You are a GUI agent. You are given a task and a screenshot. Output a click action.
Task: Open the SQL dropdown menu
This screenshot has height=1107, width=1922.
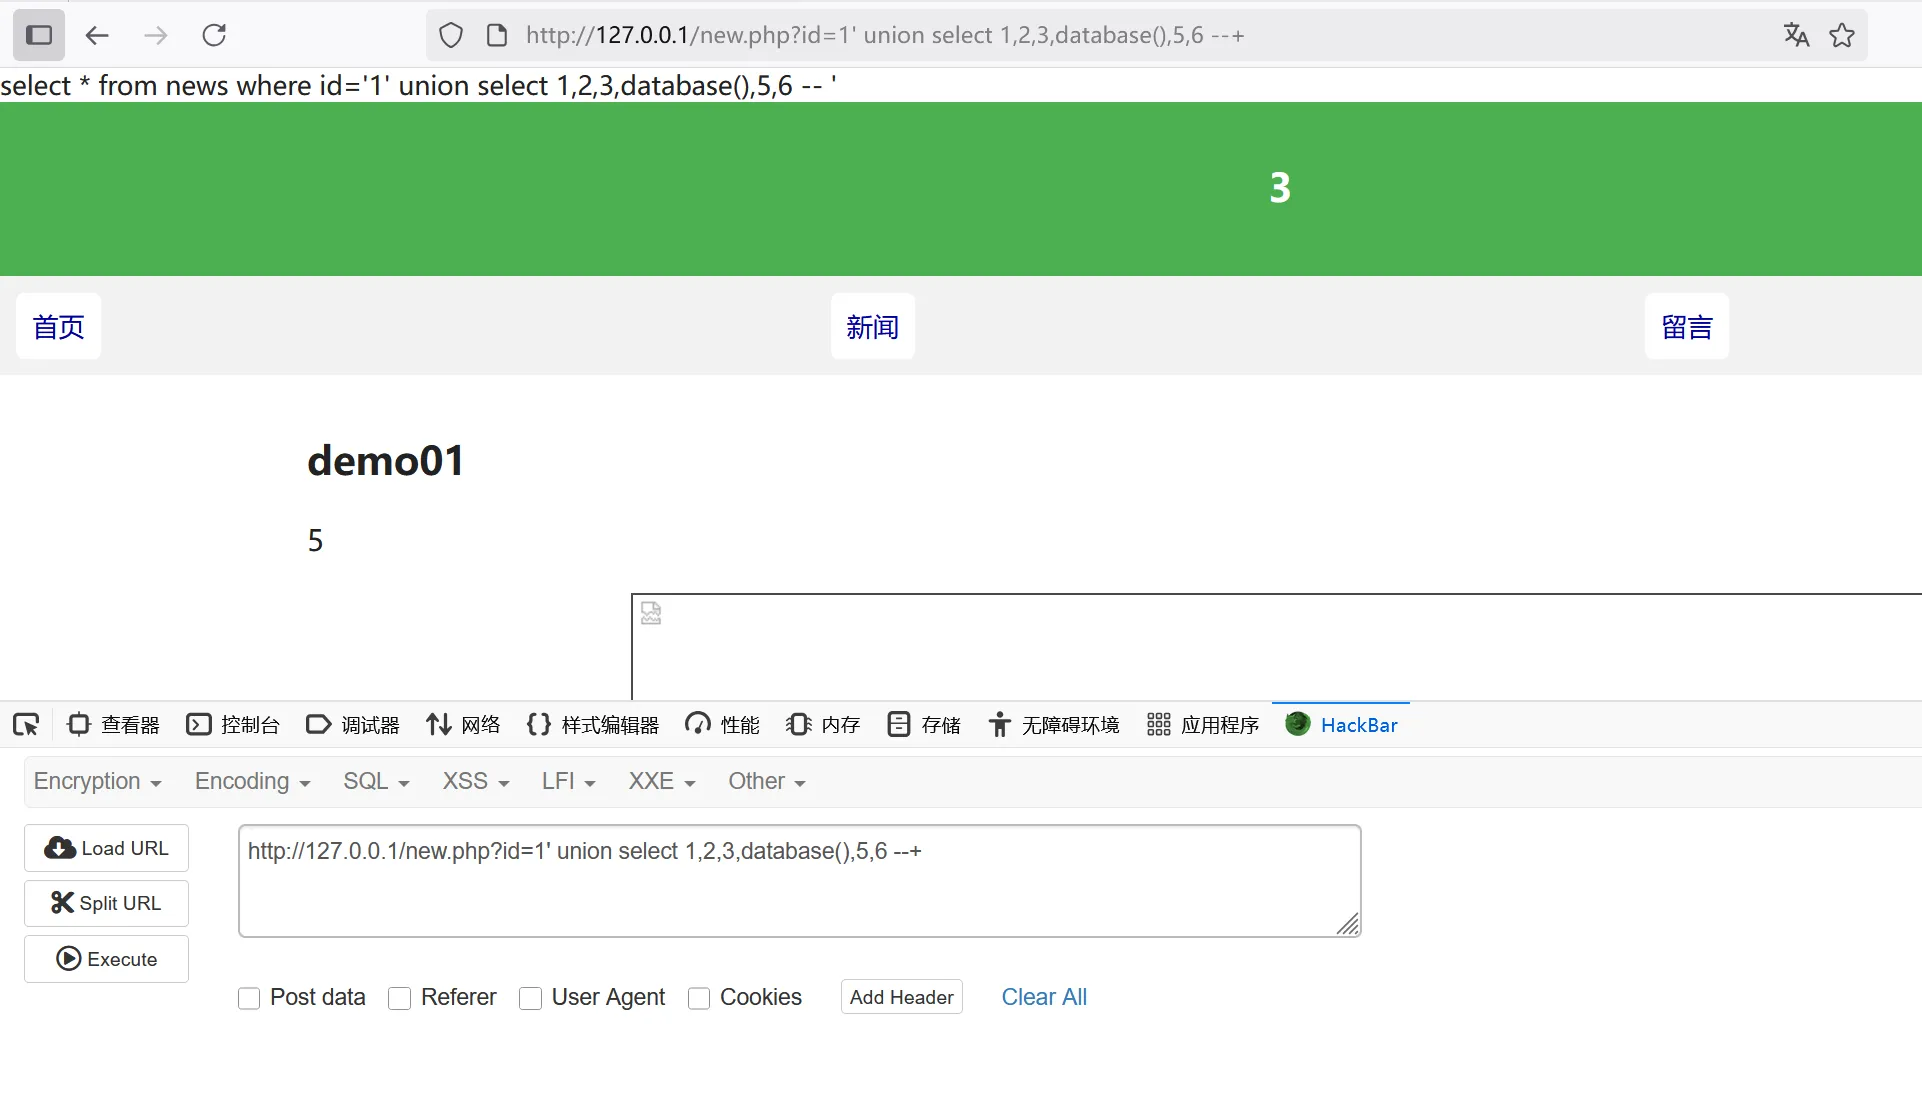(376, 782)
